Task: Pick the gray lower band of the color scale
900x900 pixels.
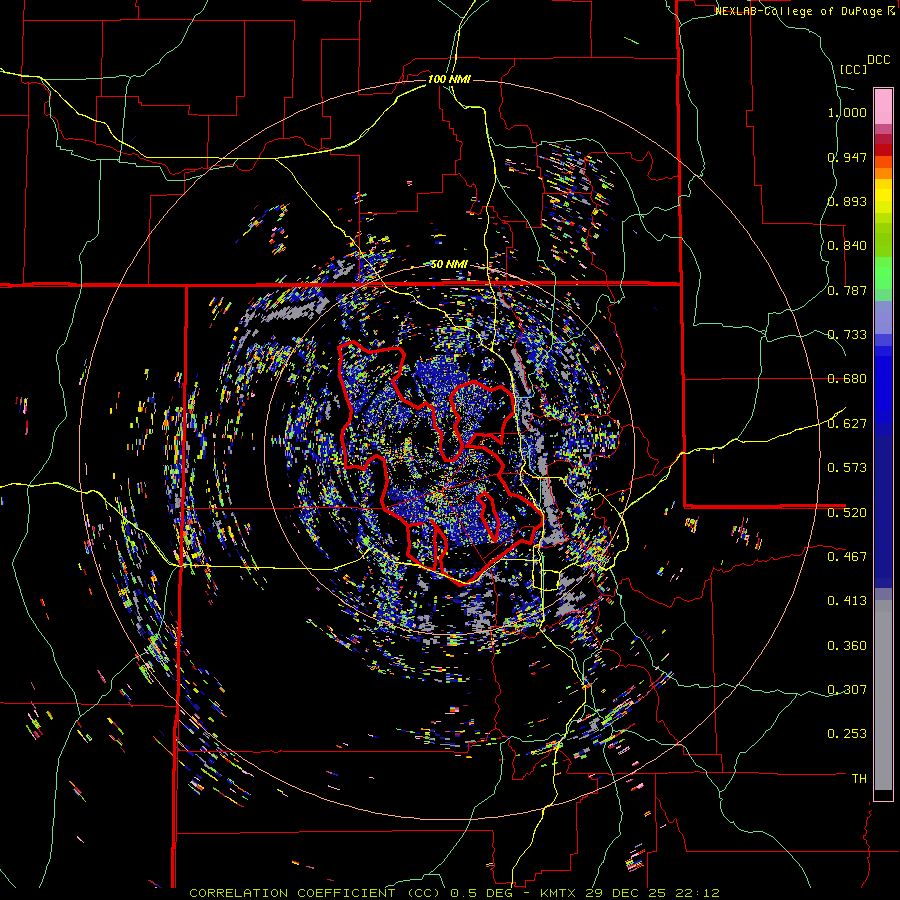Action: (883, 695)
